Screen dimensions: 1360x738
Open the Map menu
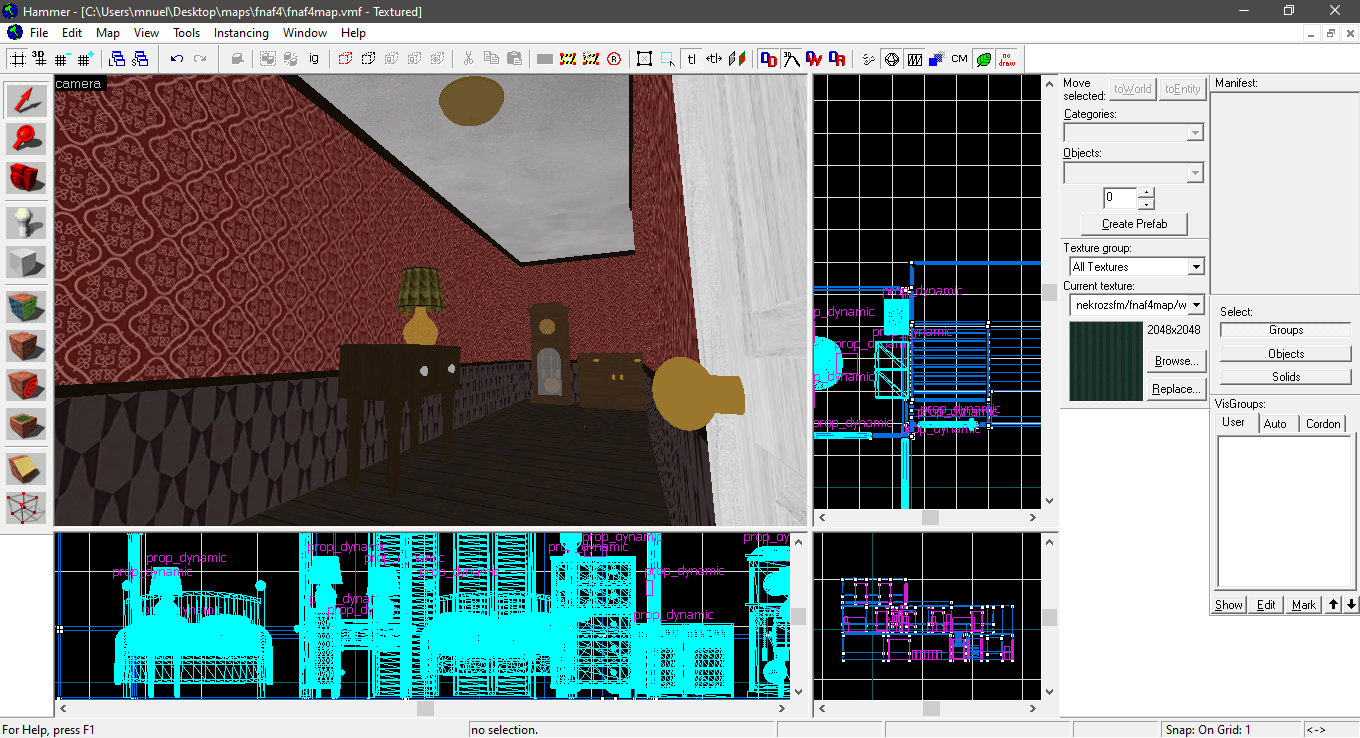108,33
